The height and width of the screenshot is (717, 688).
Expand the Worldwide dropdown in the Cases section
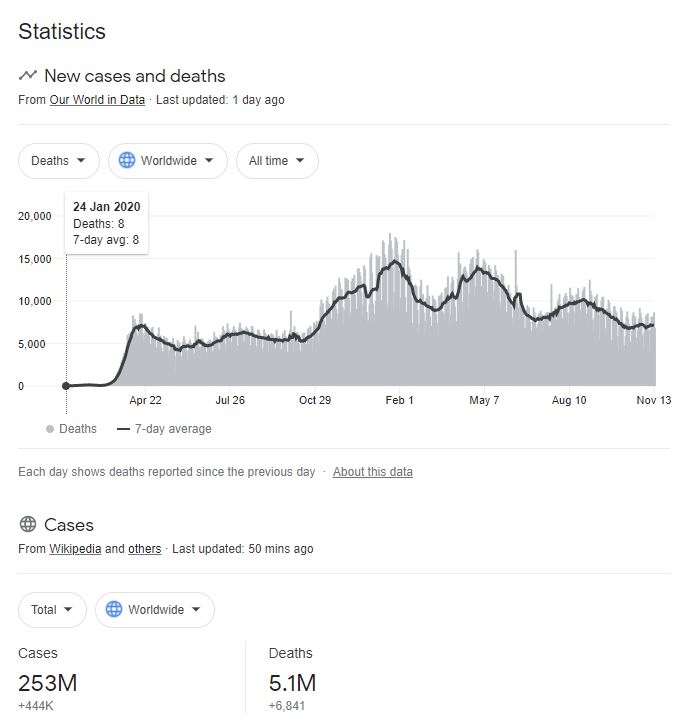point(155,609)
